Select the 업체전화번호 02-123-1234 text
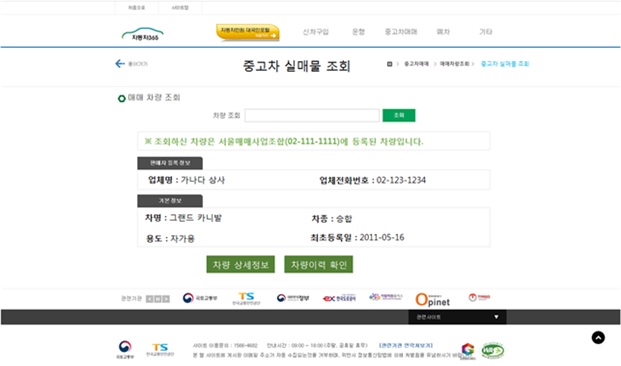This screenshot has height=366, width=621. pos(373,180)
